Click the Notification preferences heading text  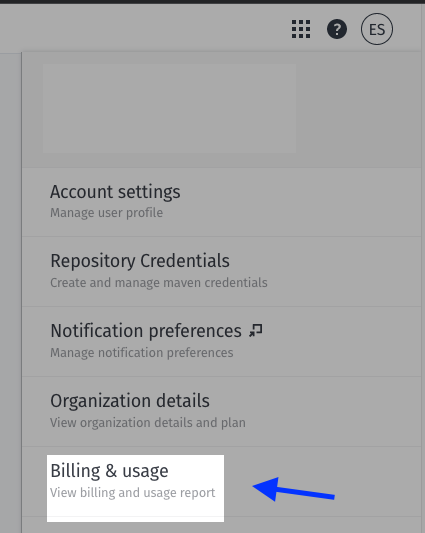(x=146, y=331)
